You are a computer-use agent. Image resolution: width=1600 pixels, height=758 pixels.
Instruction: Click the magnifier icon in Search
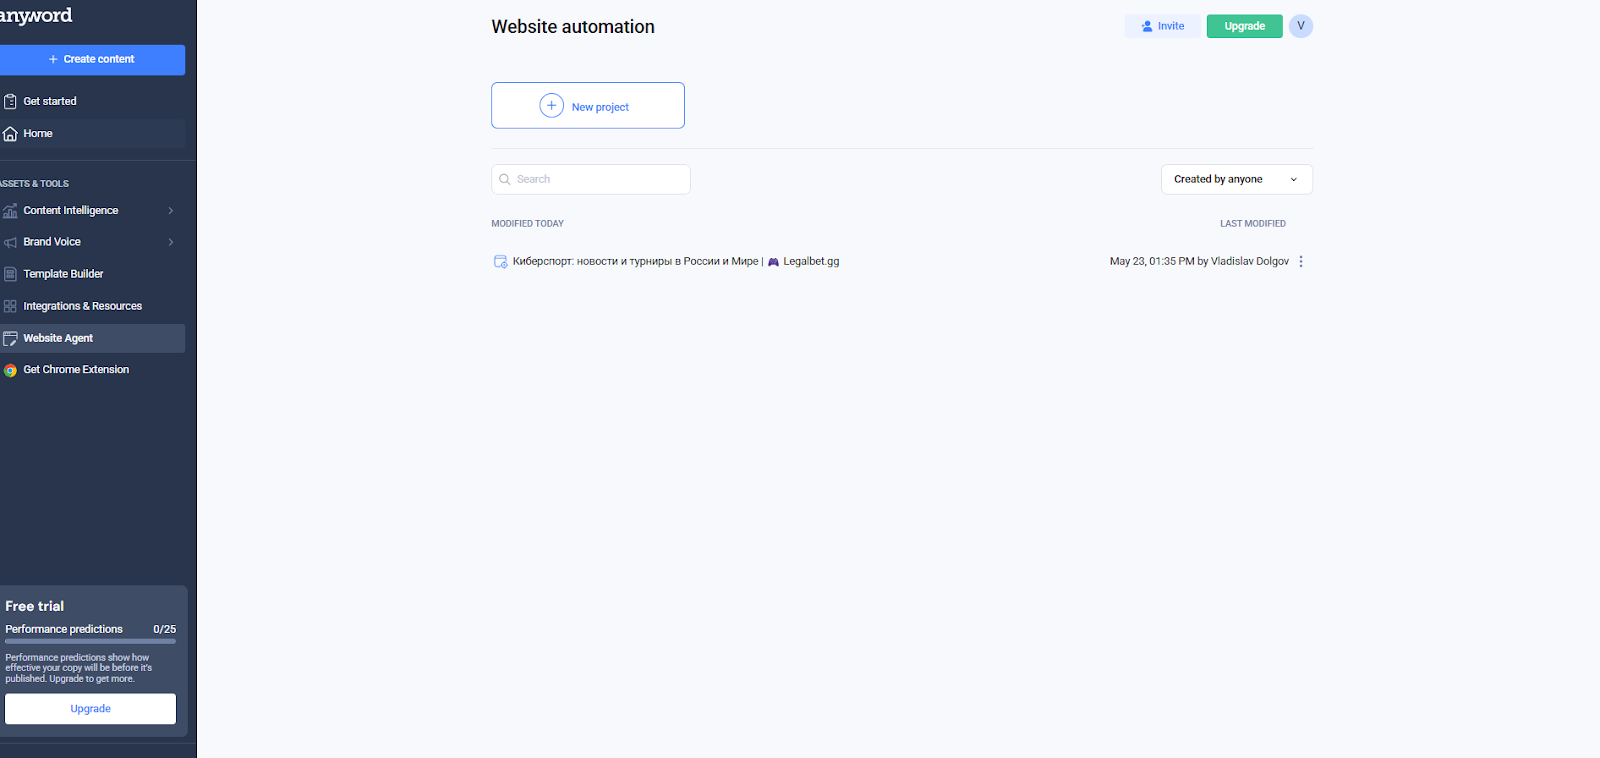[505, 179]
